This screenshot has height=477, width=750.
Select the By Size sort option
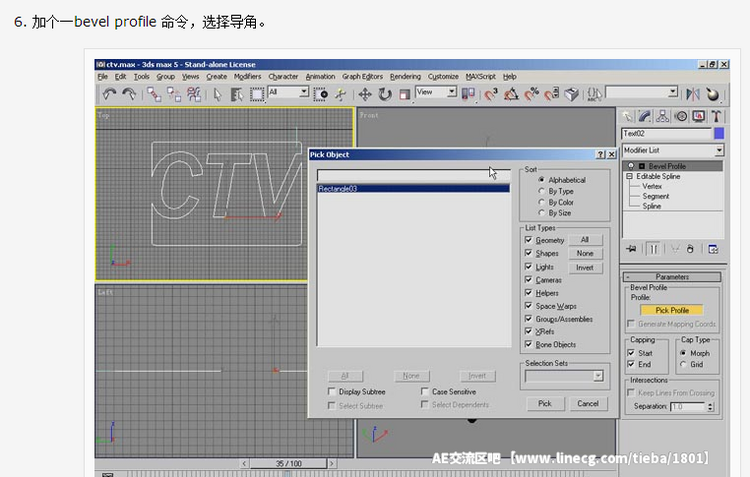(541, 213)
